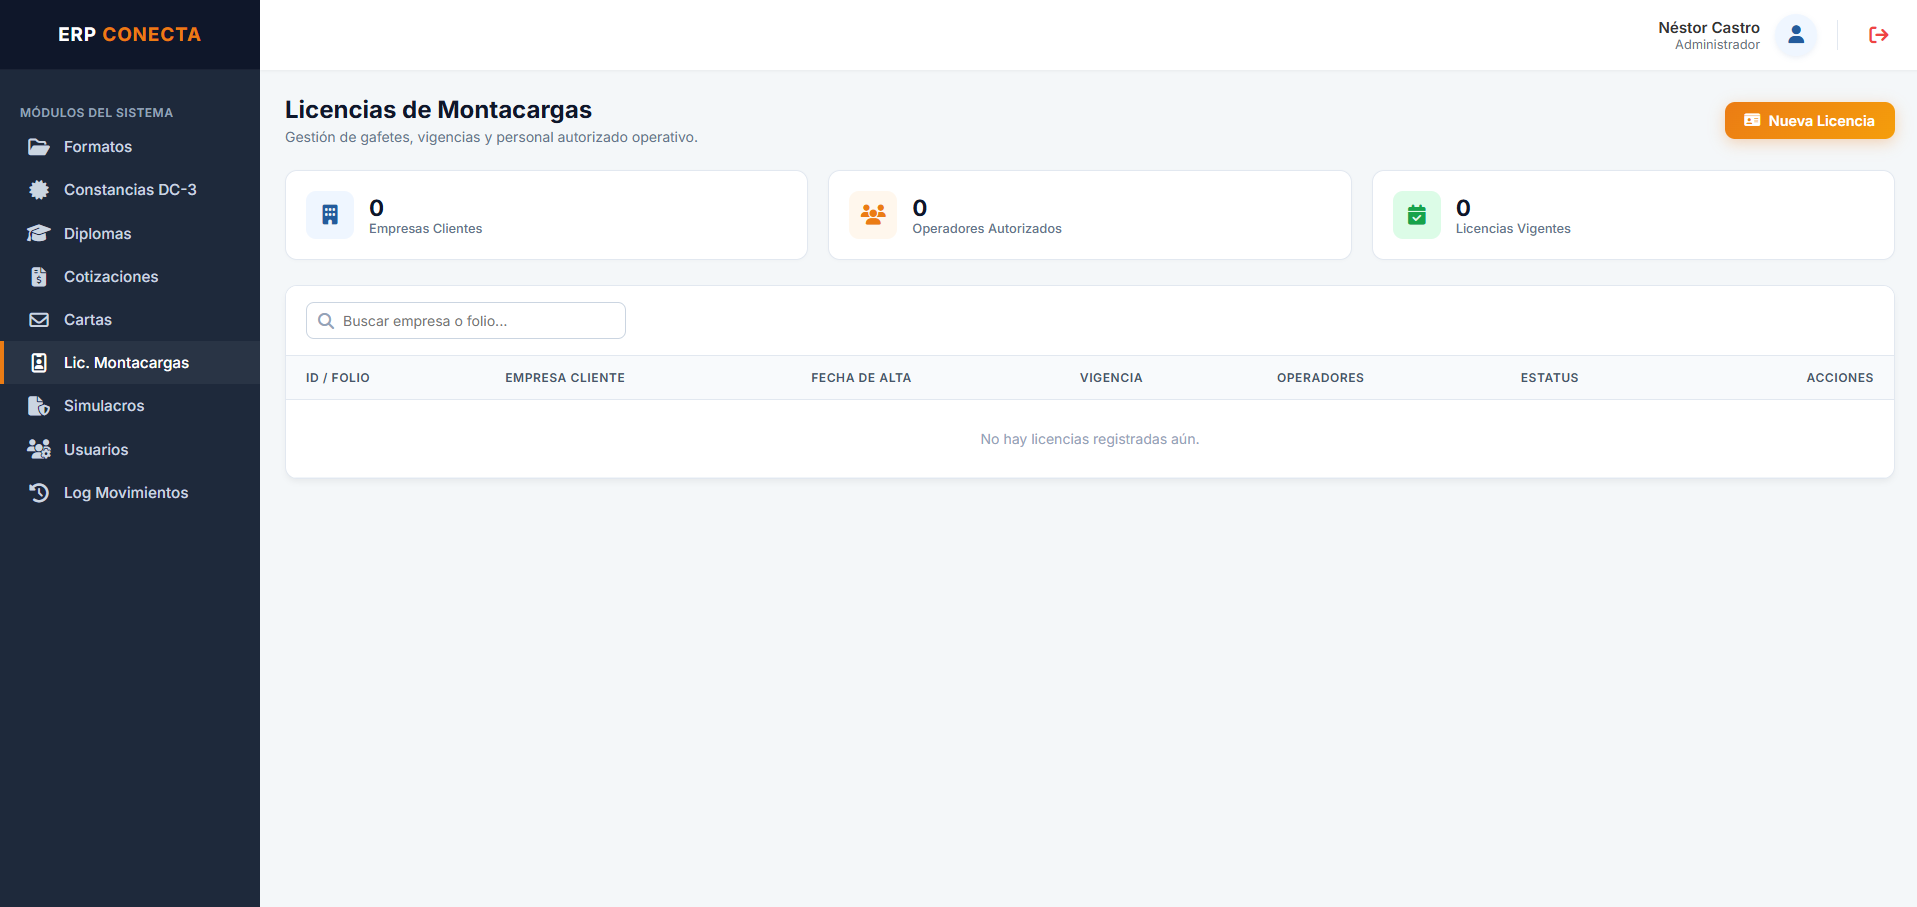
Task: Click the Simulacros file icon
Action: click(x=39, y=406)
